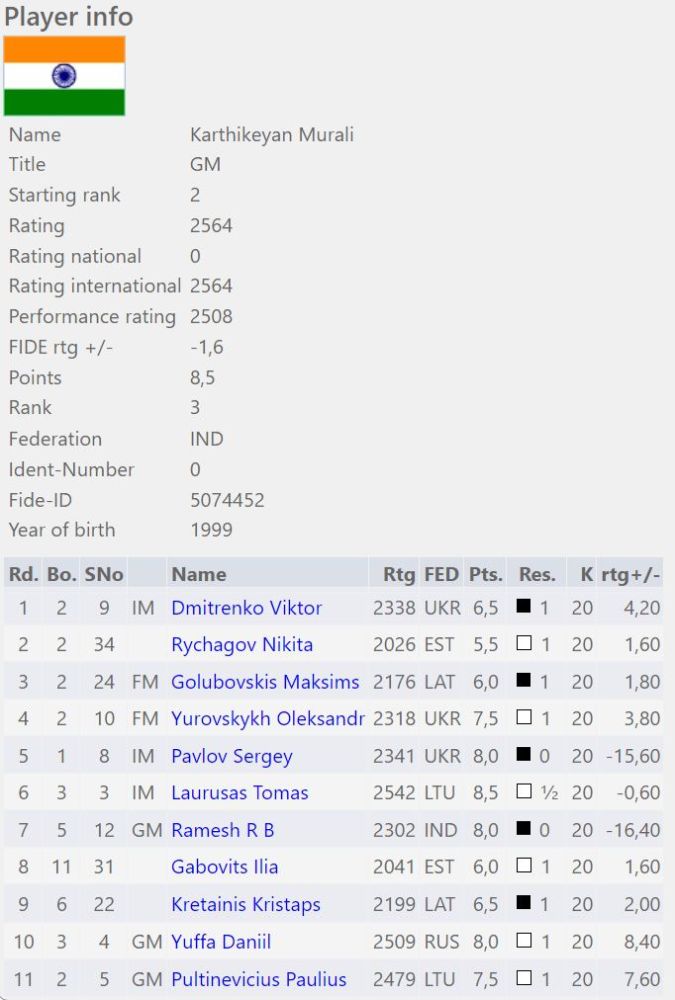This screenshot has width=675, height=1000.
Task: Click black piece square in round 1 result
Action: point(524,607)
